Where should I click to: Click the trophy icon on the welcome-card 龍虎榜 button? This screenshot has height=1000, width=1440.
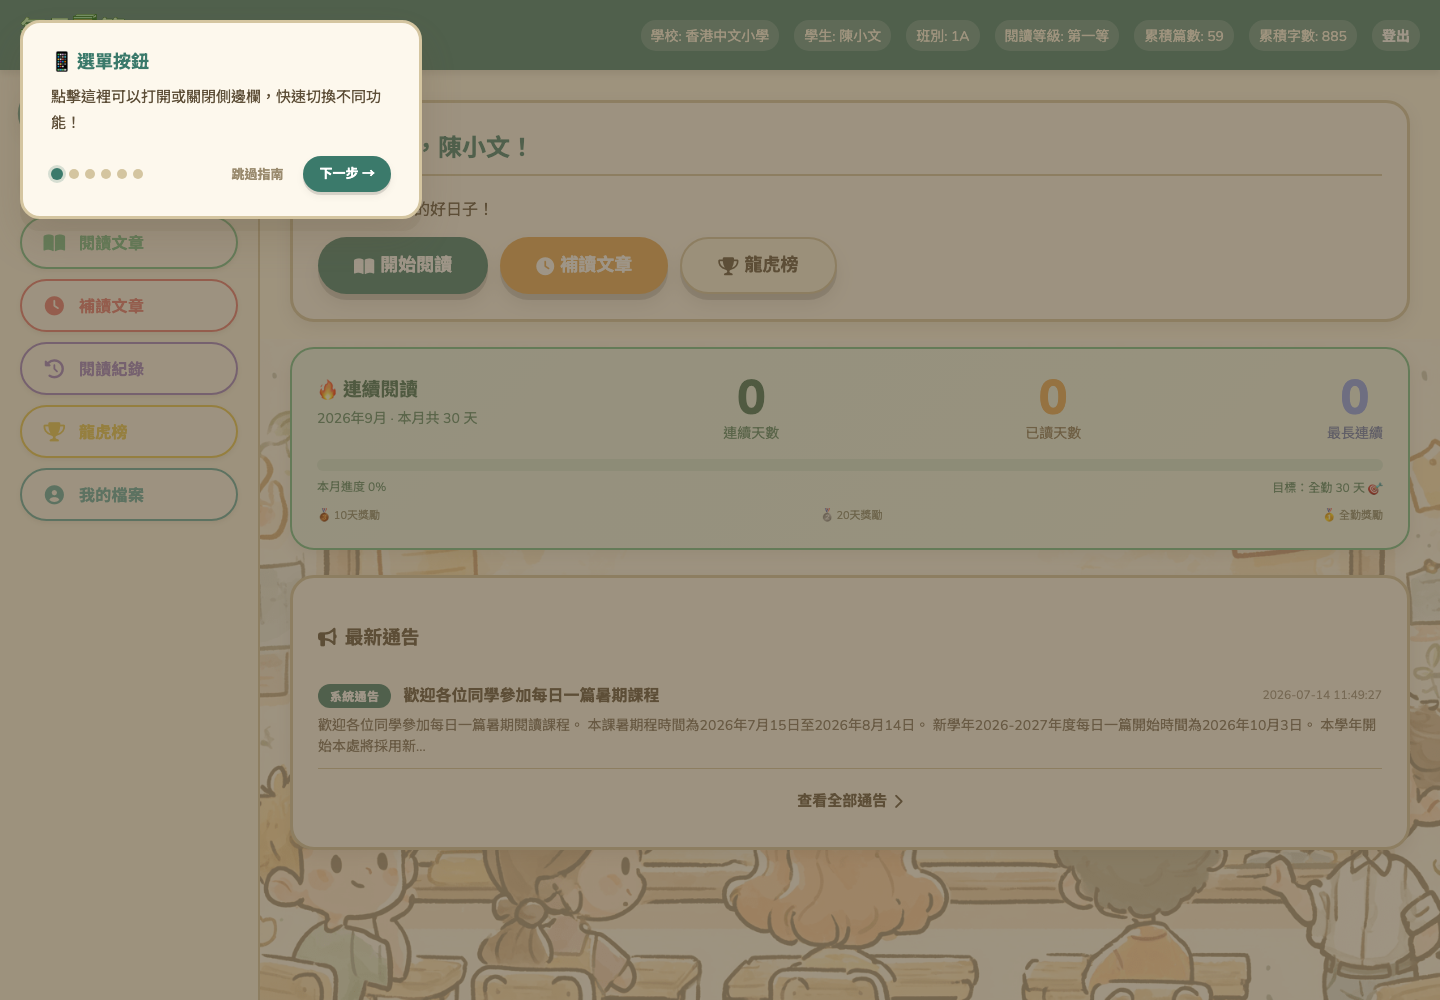tap(728, 266)
